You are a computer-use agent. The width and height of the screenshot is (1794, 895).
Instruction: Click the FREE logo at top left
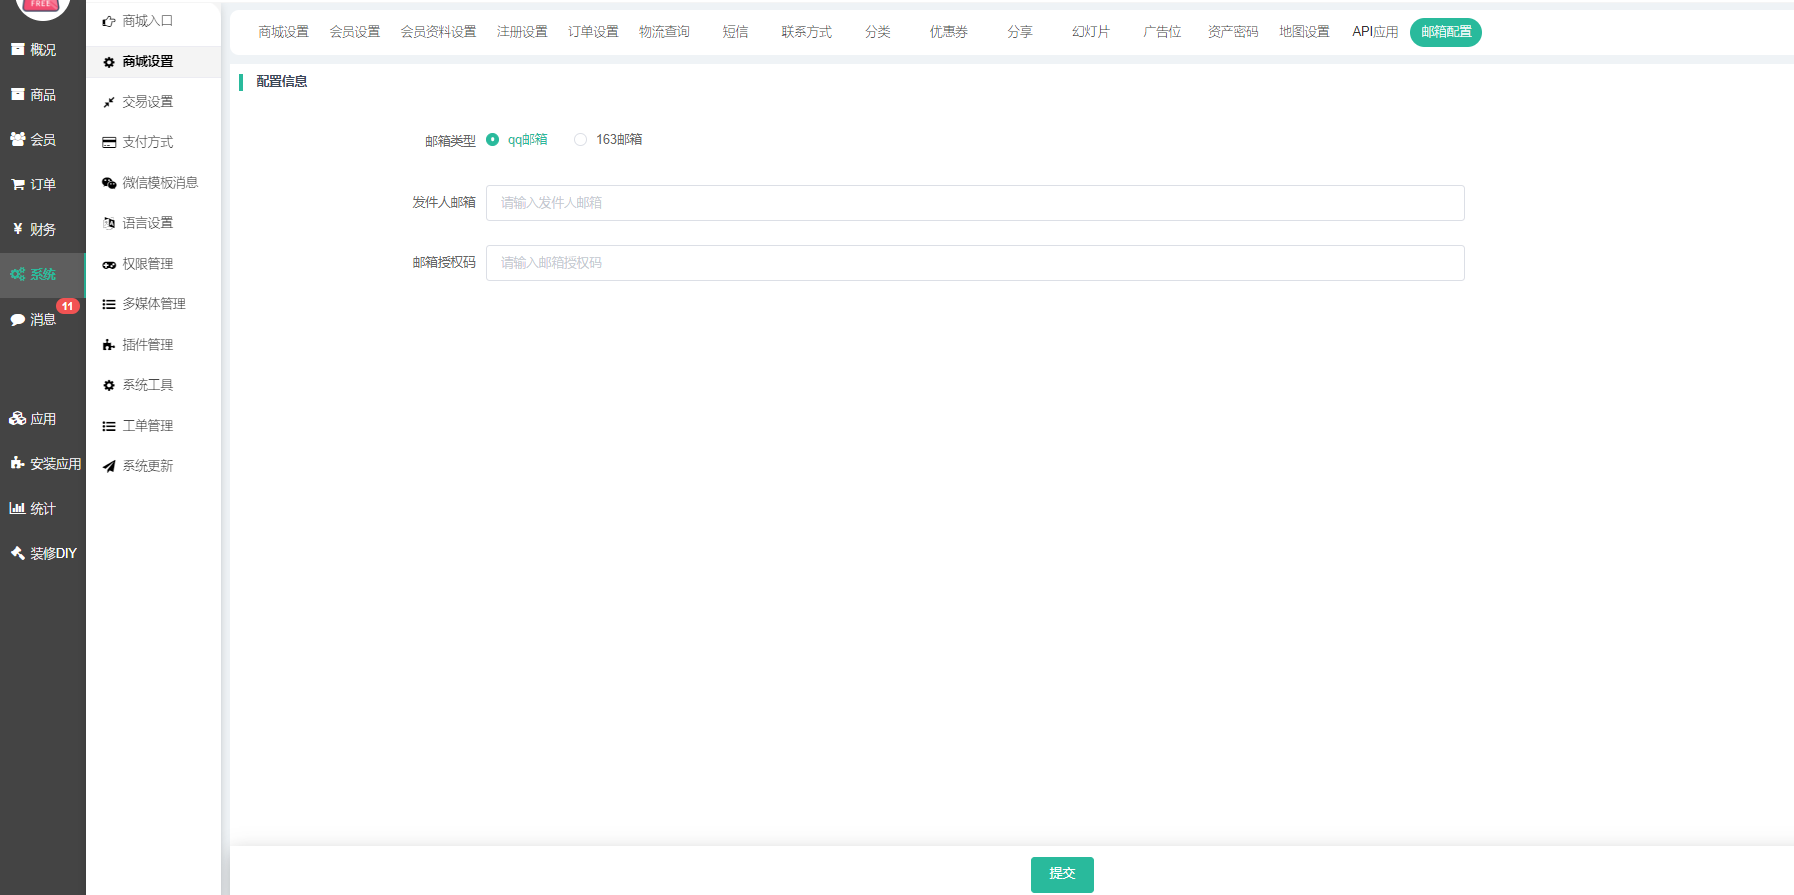[42, 7]
